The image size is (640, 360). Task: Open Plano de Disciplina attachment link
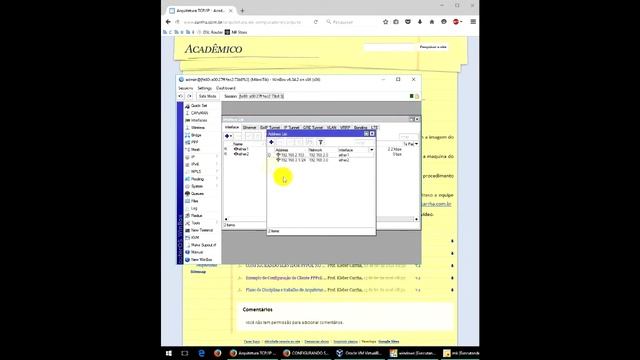(285, 290)
